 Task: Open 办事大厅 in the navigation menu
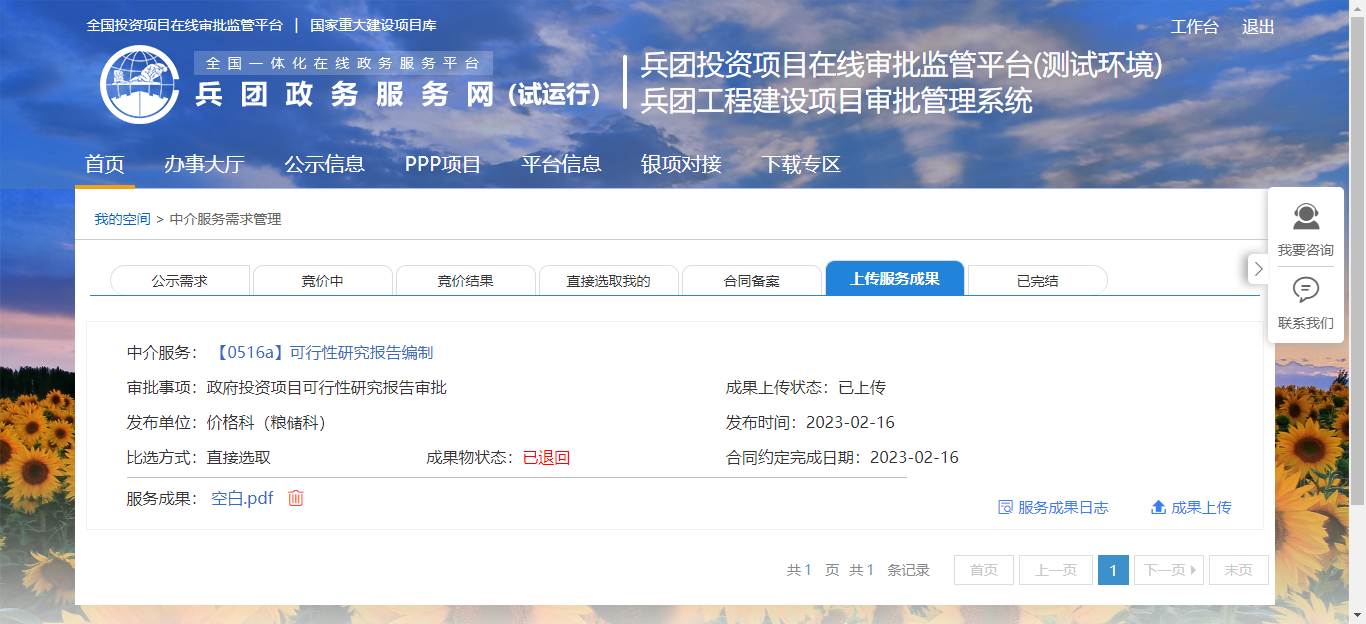coord(204,165)
